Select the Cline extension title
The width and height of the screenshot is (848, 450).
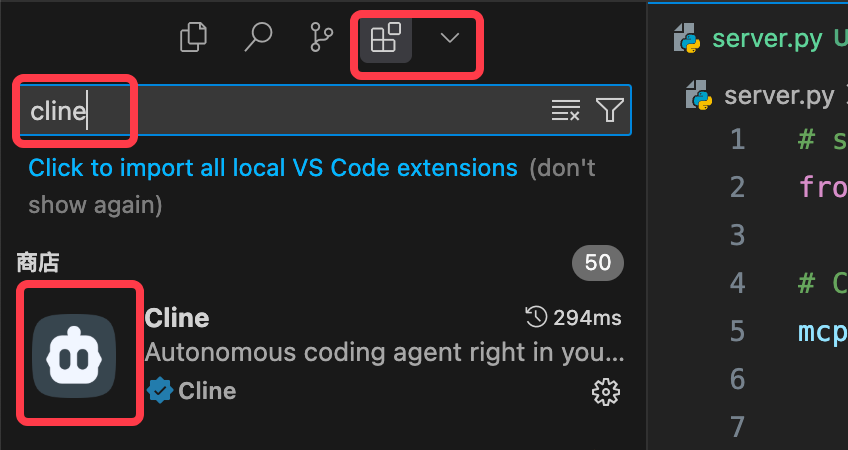[x=177, y=318]
